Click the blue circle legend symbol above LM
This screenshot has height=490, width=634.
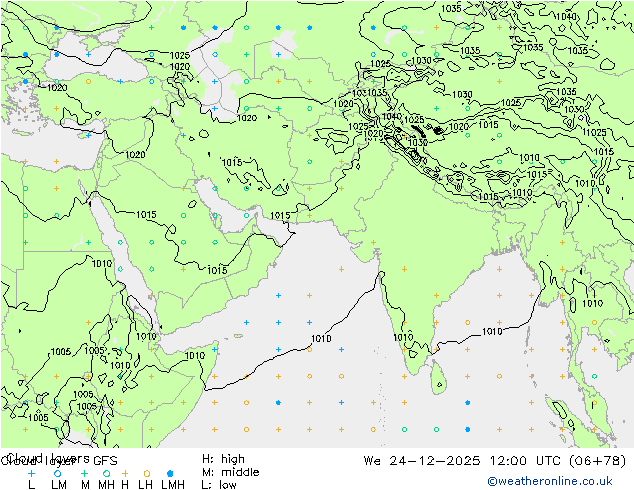(x=57, y=473)
